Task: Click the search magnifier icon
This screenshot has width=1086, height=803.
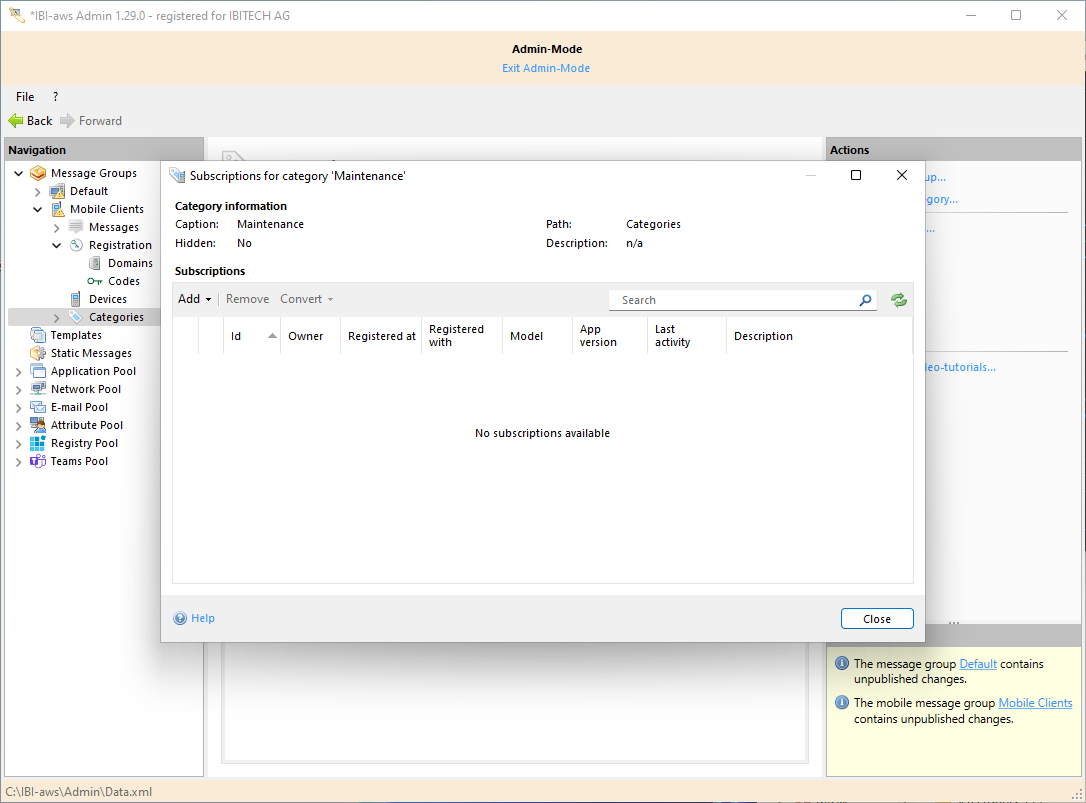Action: 865,300
